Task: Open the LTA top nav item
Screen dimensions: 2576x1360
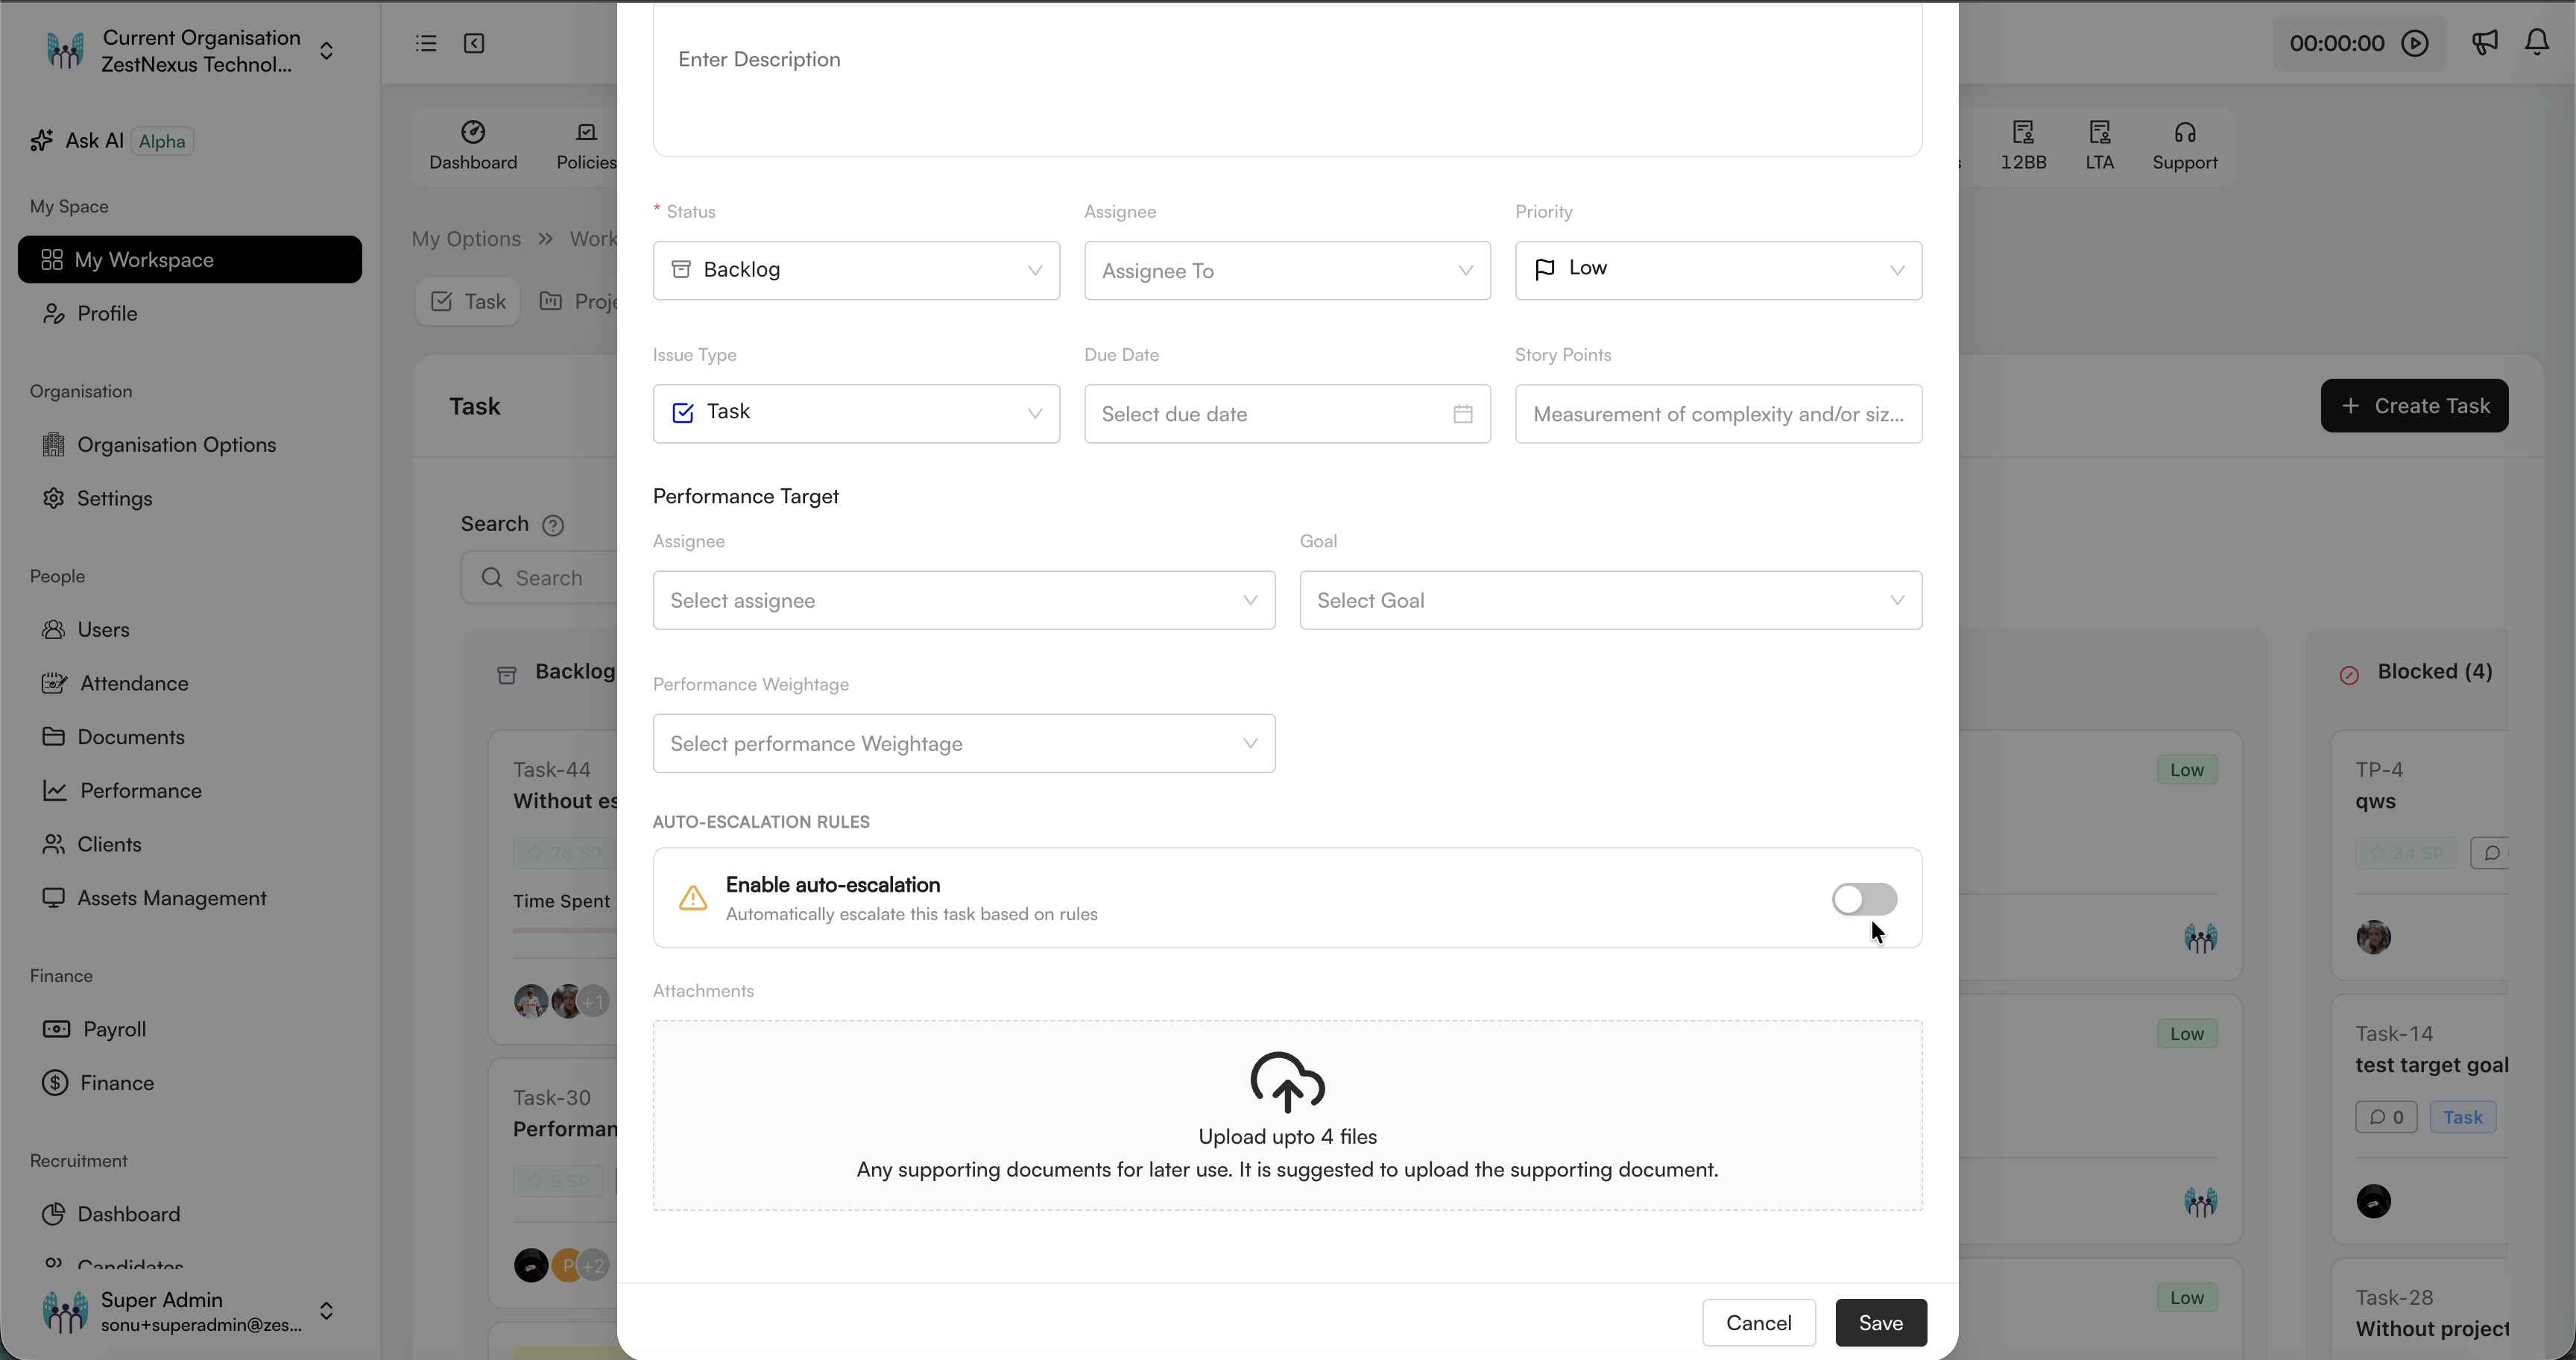Action: [2099, 146]
